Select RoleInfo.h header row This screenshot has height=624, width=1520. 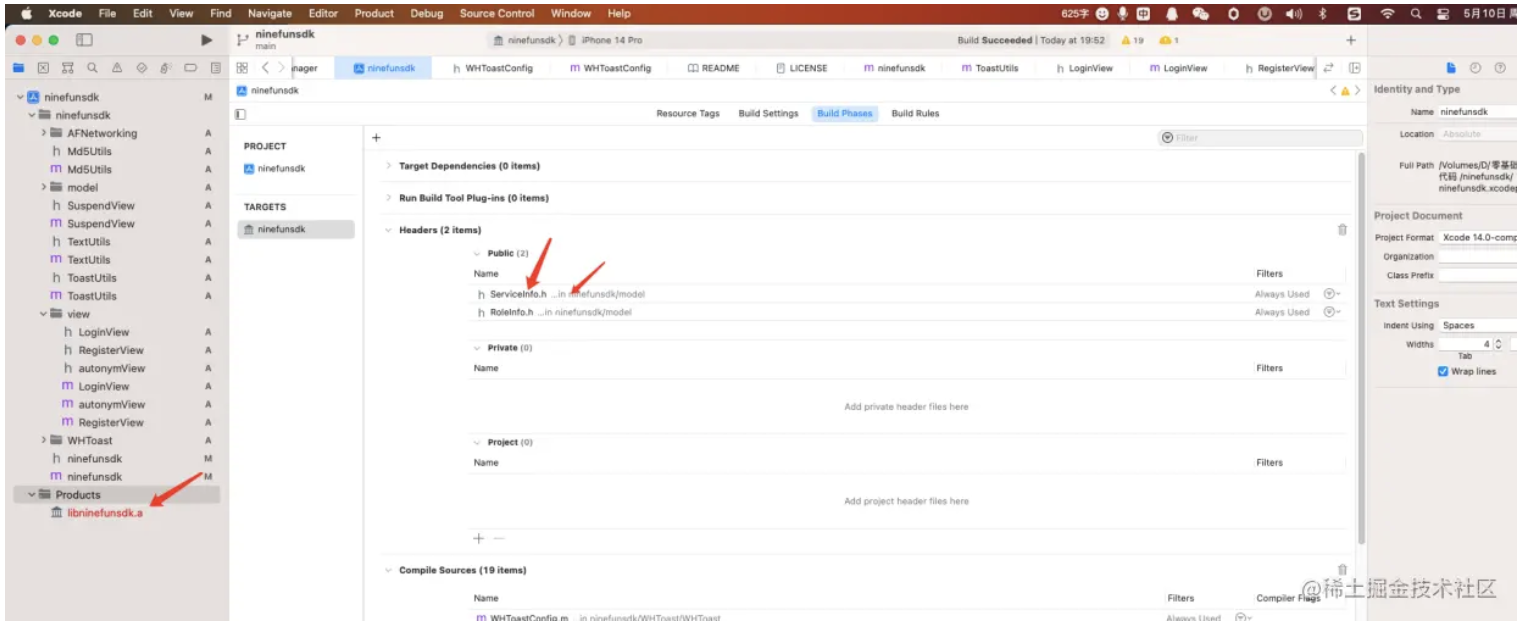pos(908,312)
